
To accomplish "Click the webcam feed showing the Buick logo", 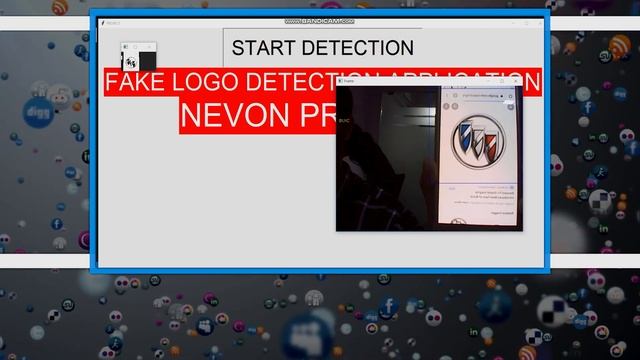I will coord(429,158).
